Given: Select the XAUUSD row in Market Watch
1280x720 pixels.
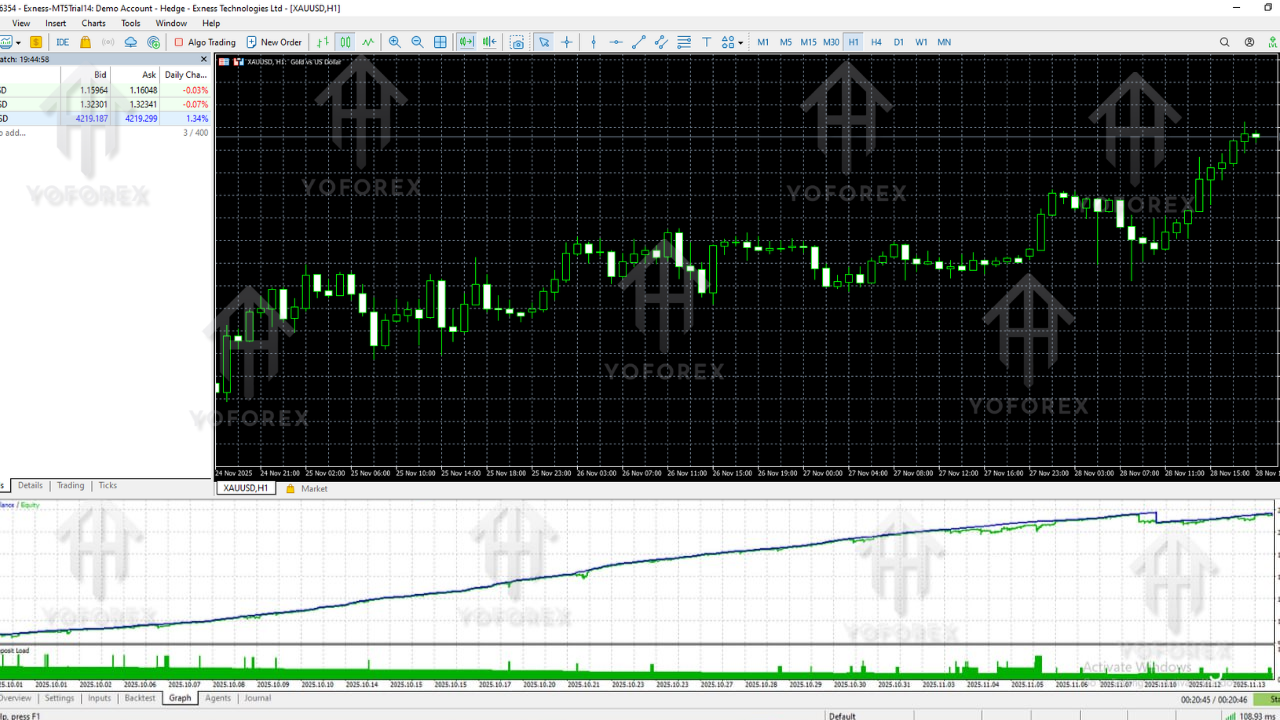Looking at the screenshot, I should click(60, 118).
